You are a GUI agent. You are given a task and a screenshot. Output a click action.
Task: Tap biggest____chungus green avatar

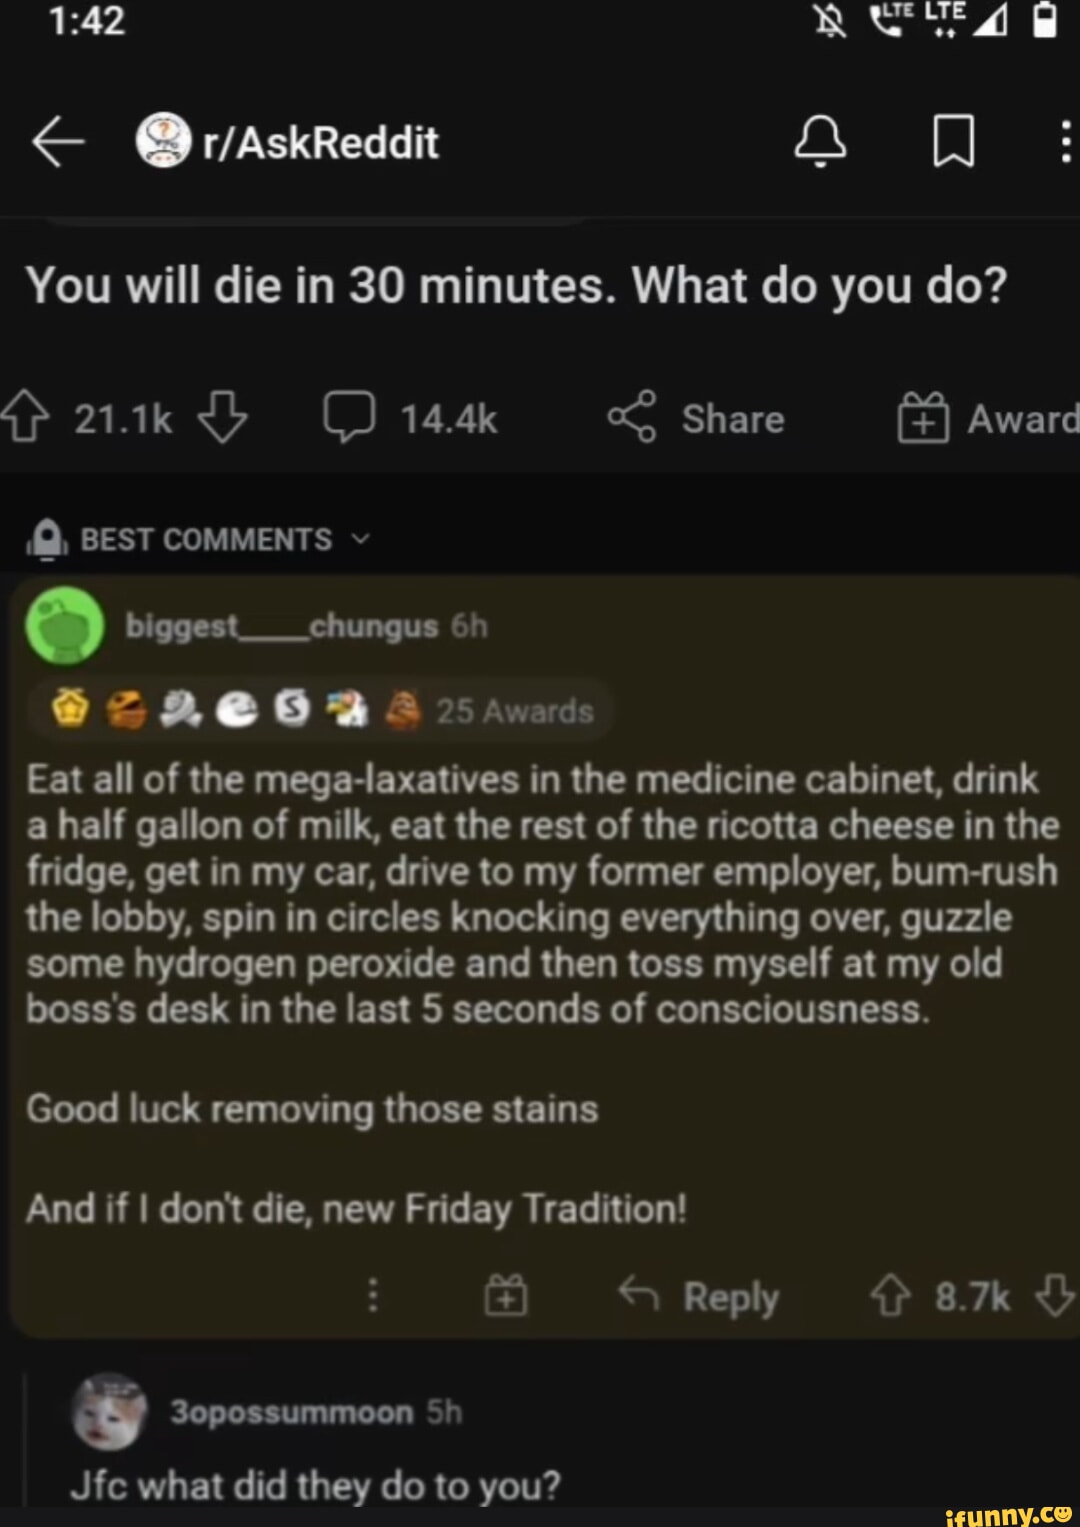65,627
